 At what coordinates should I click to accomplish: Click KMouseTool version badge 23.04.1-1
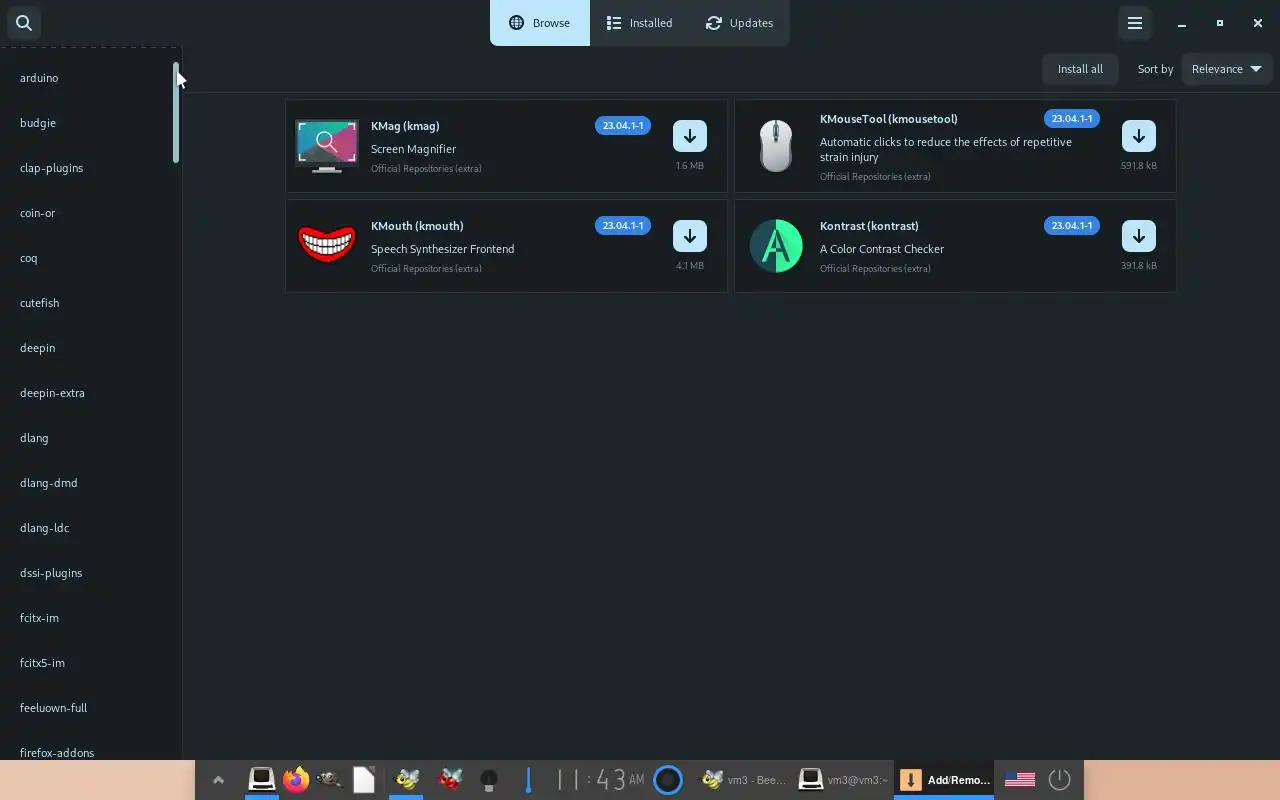[x=1072, y=119]
